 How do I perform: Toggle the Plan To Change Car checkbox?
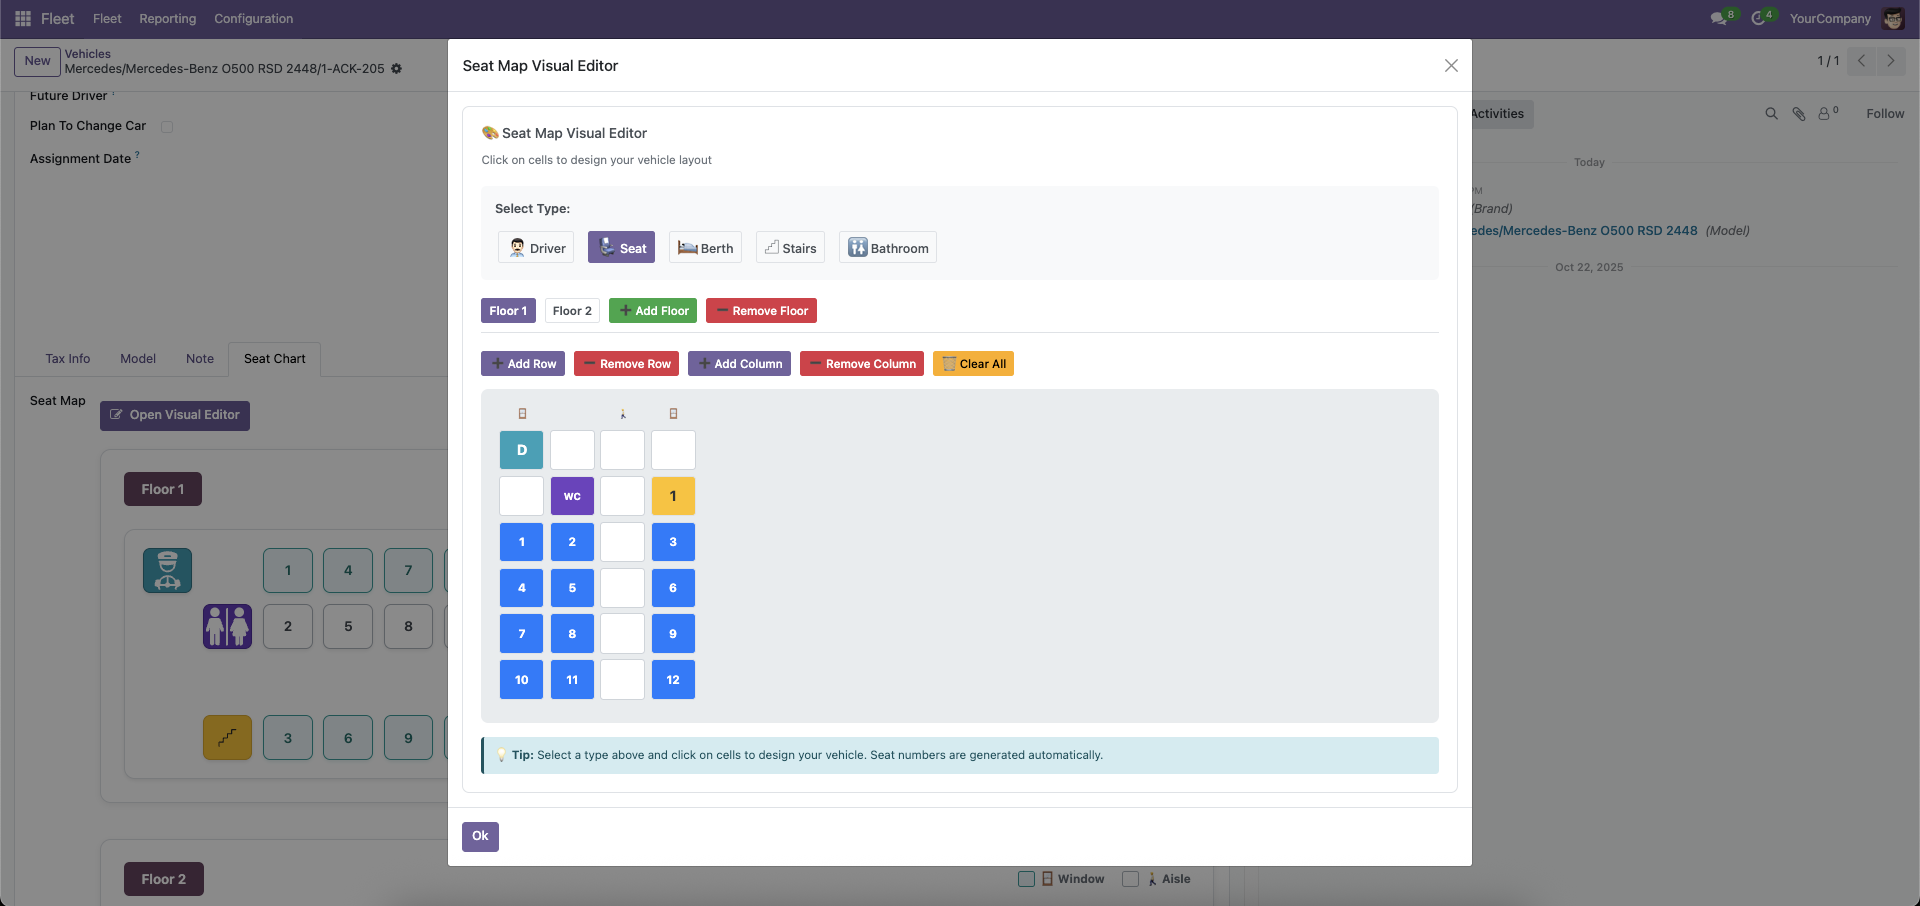tap(167, 127)
